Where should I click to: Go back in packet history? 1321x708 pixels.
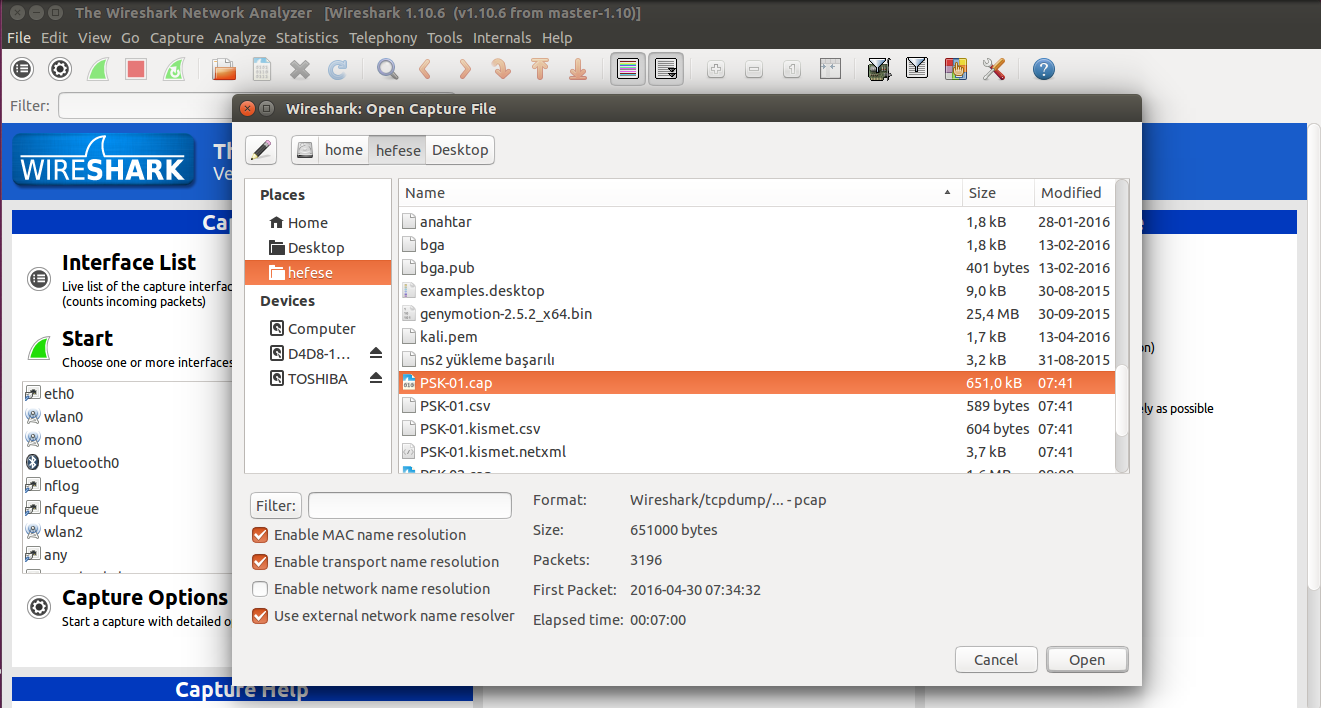pyautogui.click(x=425, y=69)
